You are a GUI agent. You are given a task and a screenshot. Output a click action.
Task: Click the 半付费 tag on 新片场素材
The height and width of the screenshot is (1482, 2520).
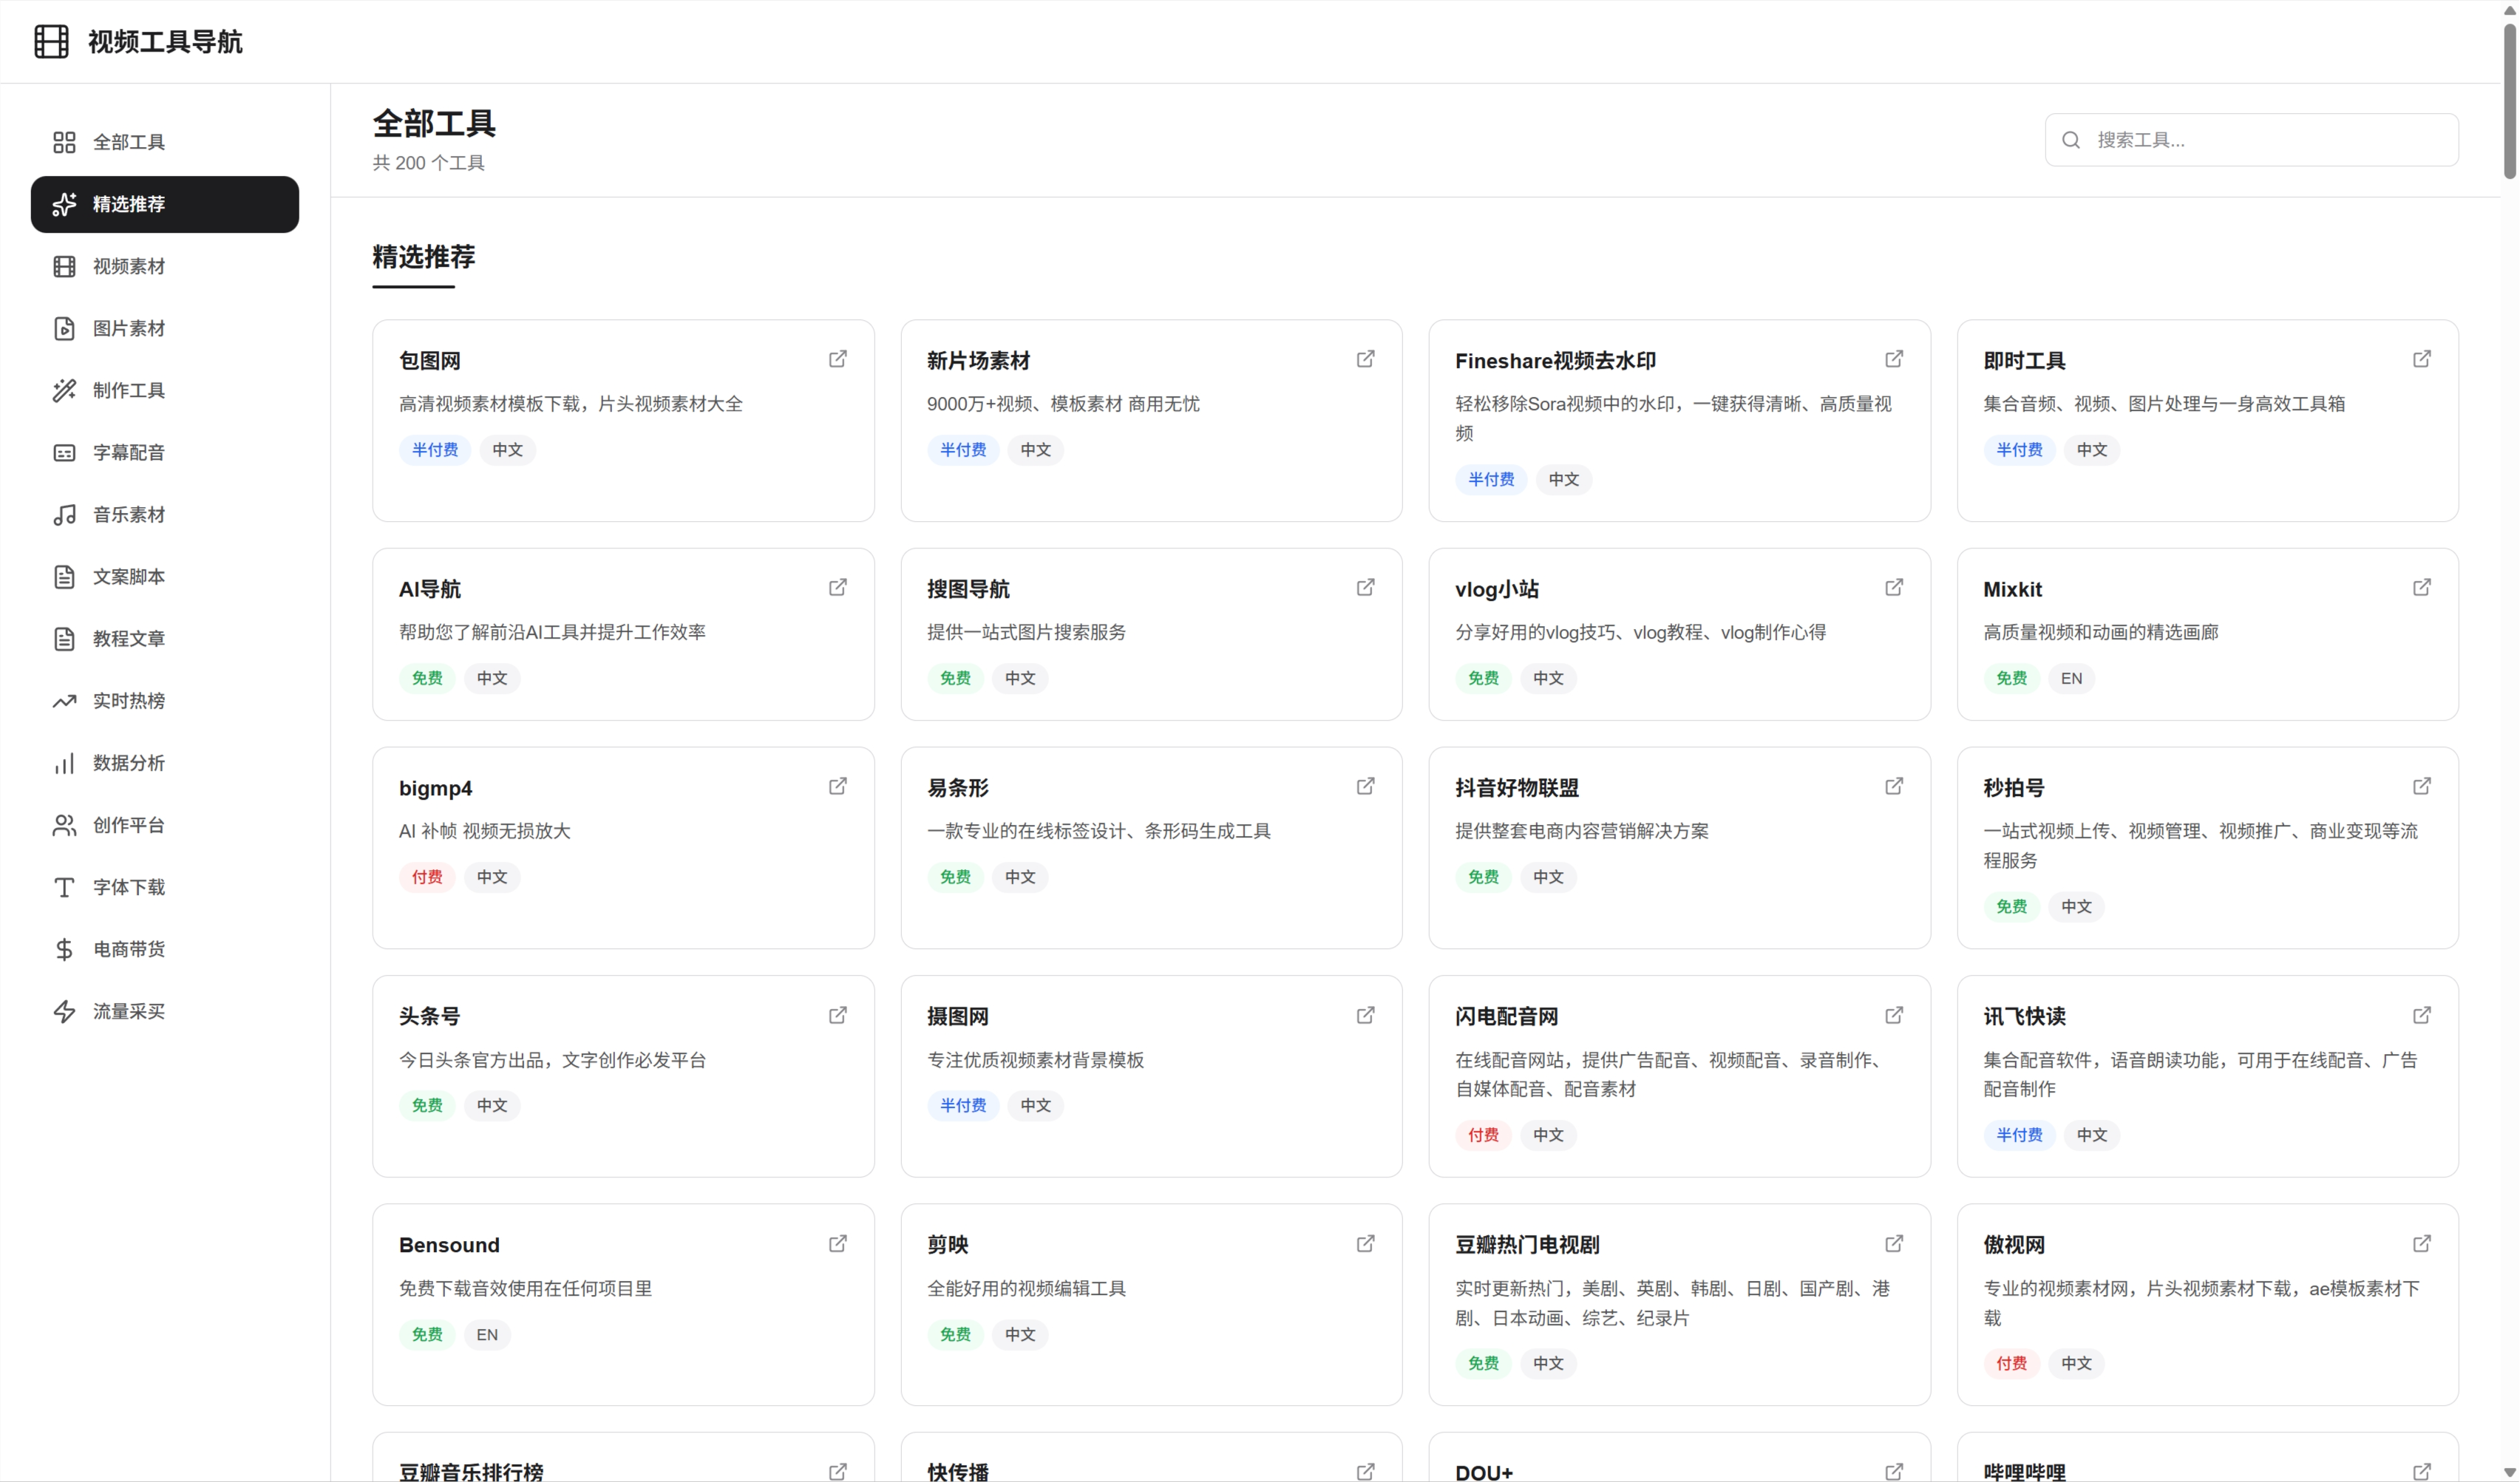(x=962, y=450)
